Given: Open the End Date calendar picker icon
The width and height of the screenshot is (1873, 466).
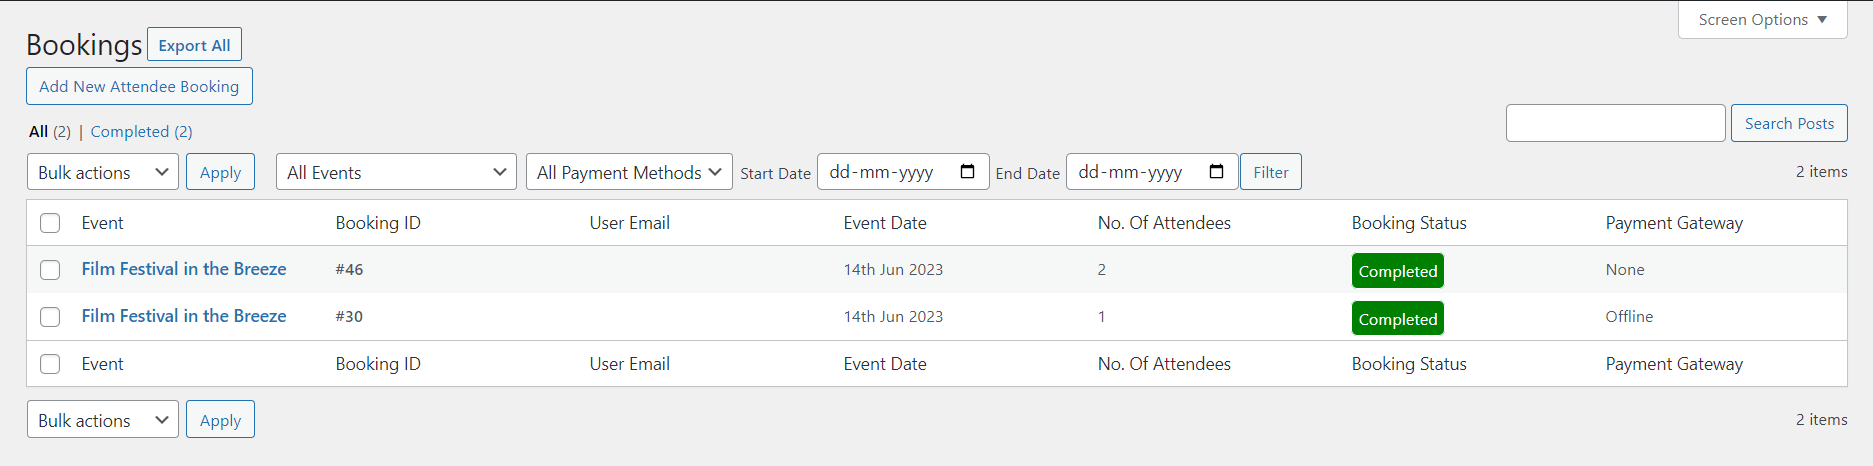Looking at the screenshot, I should click(x=1216, y=172).
